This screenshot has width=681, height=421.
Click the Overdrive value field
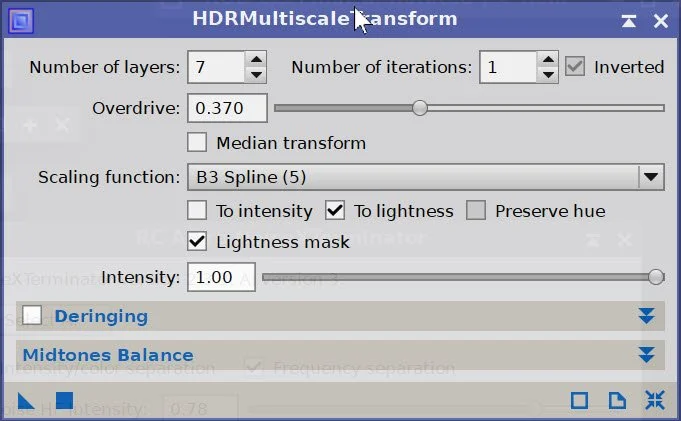click(227, 108)
